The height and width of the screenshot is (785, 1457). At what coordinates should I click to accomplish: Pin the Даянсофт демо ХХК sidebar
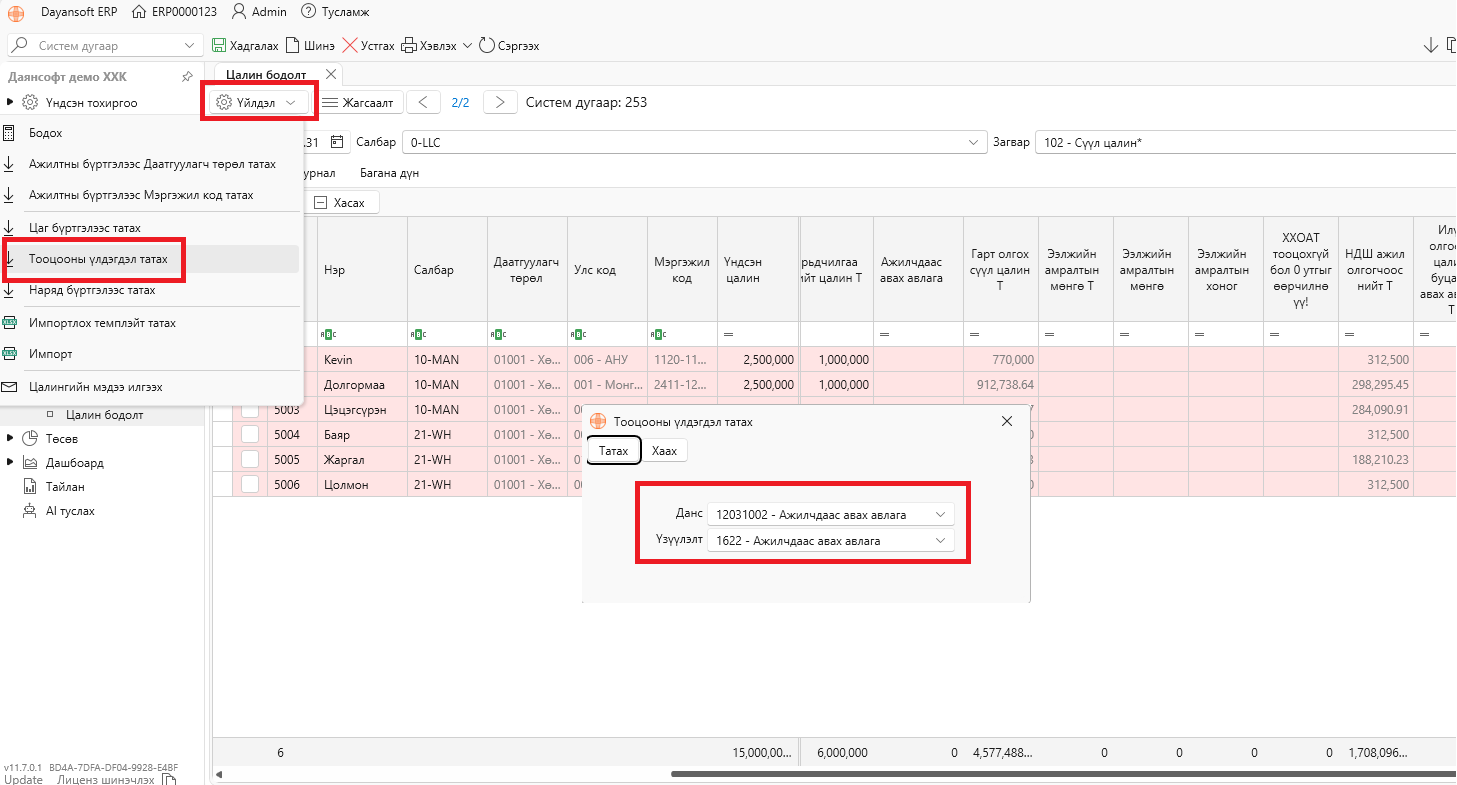point(187,77)
